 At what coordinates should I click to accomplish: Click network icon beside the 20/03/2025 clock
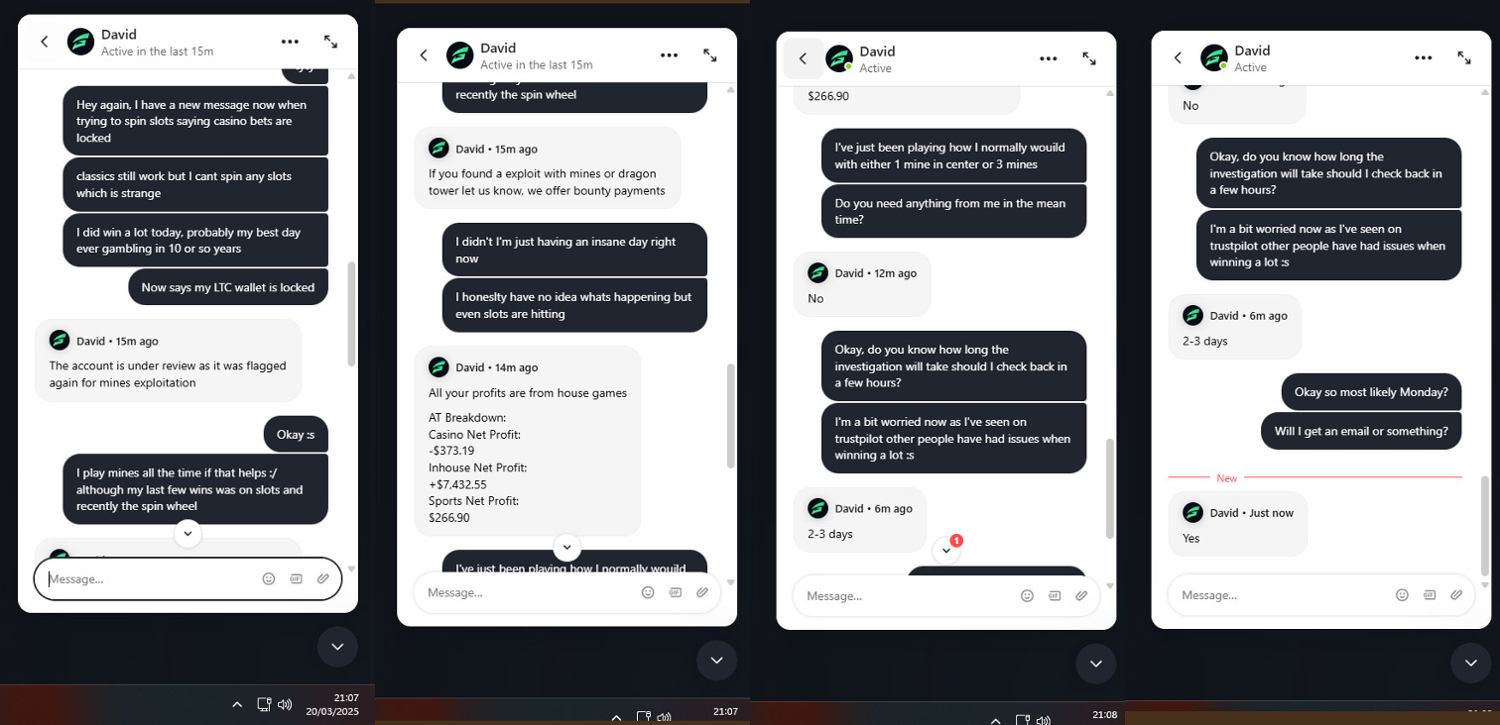(263, 704)
